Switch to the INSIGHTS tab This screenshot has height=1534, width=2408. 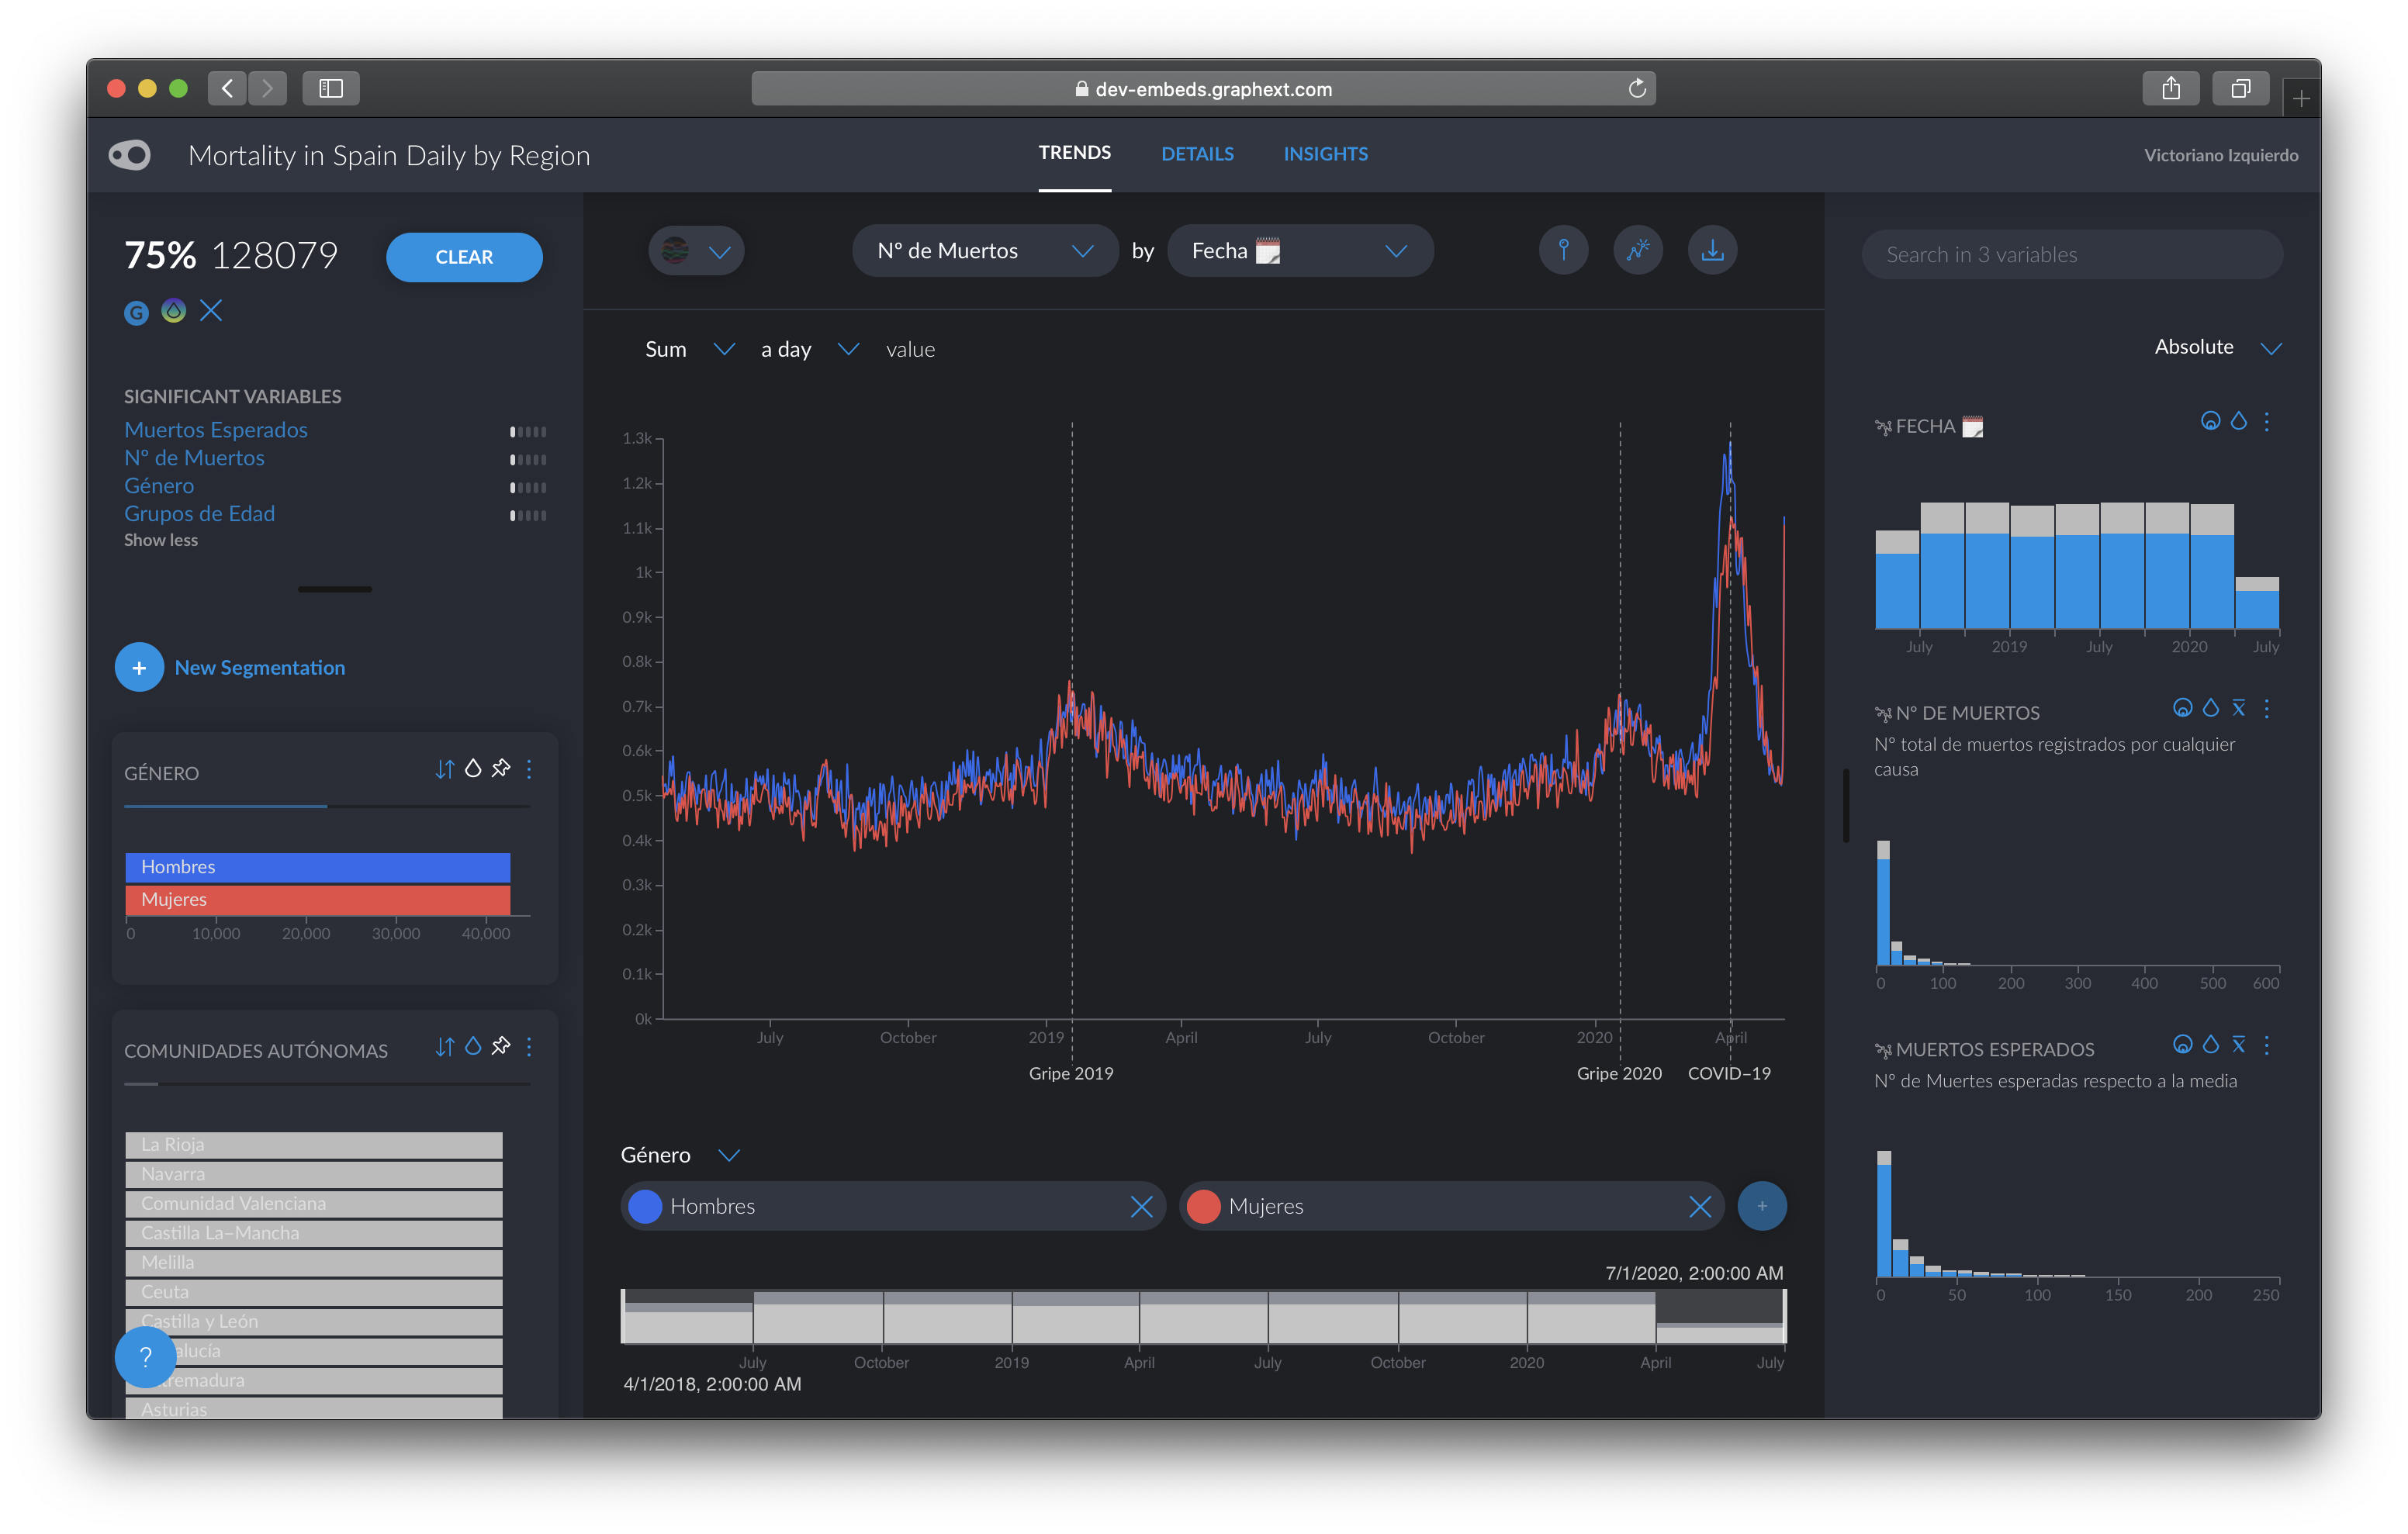(1325, 154)
